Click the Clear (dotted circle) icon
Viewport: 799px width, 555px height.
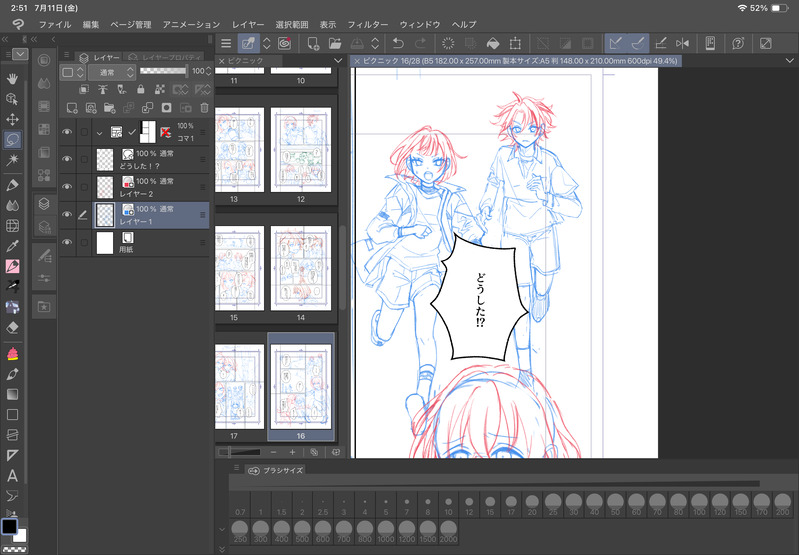pos(448,43)
